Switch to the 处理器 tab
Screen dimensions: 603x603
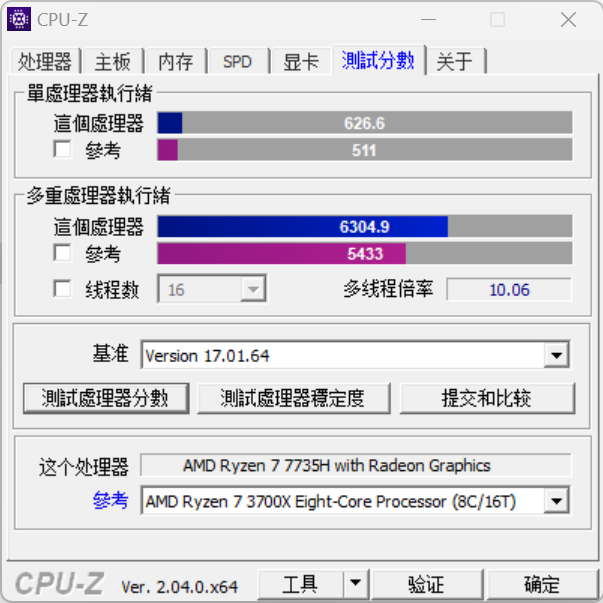coord(45,61)
